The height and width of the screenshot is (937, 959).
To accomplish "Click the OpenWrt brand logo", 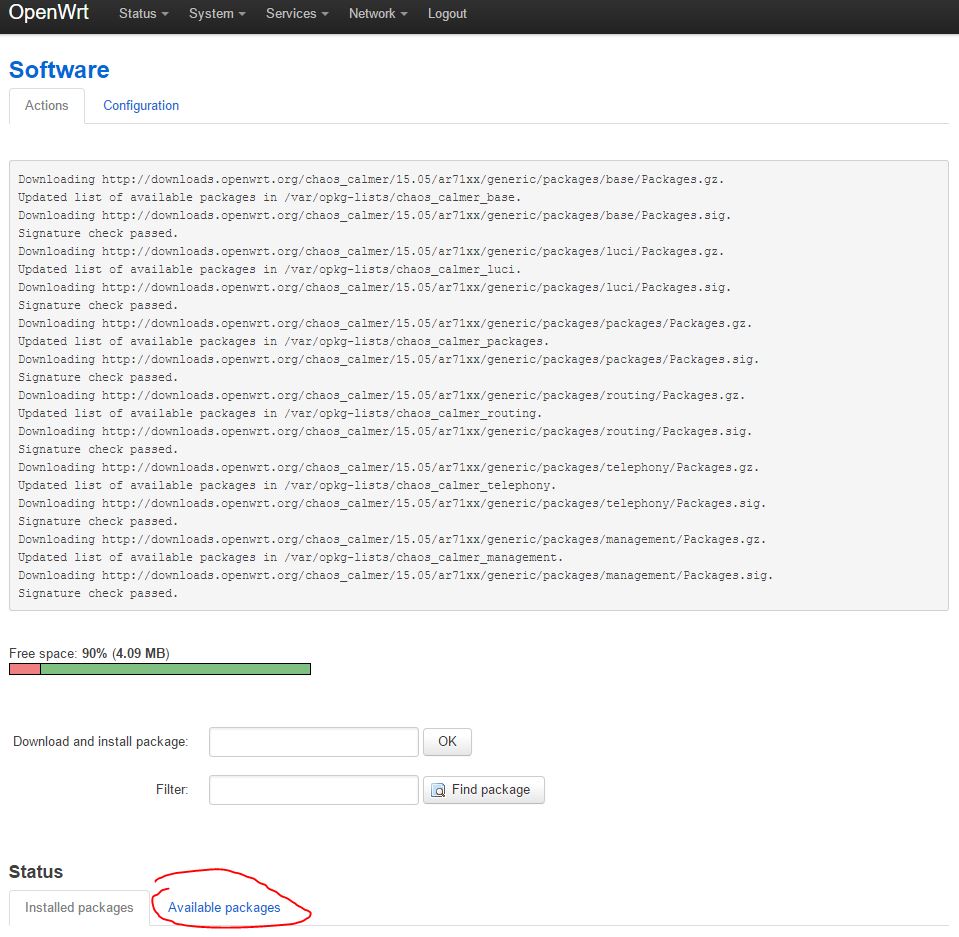I will pyautogui.click(x=48, y=12).
